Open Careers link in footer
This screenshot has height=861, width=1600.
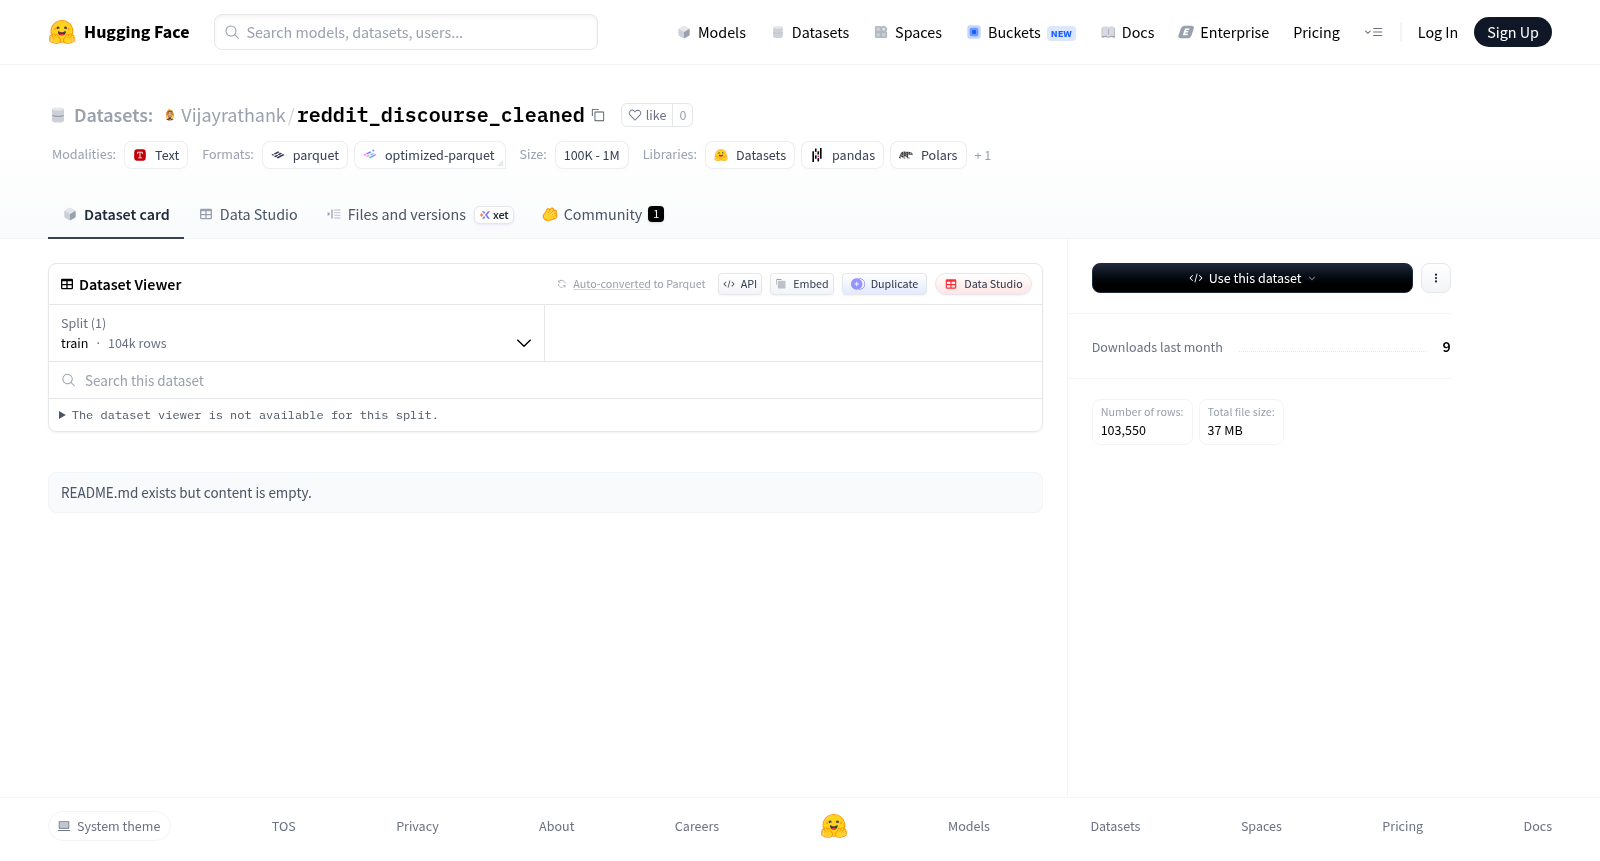697,826
